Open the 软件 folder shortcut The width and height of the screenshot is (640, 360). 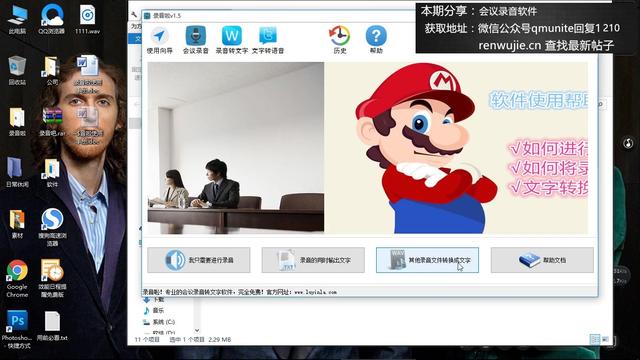(x=52, y=173)
